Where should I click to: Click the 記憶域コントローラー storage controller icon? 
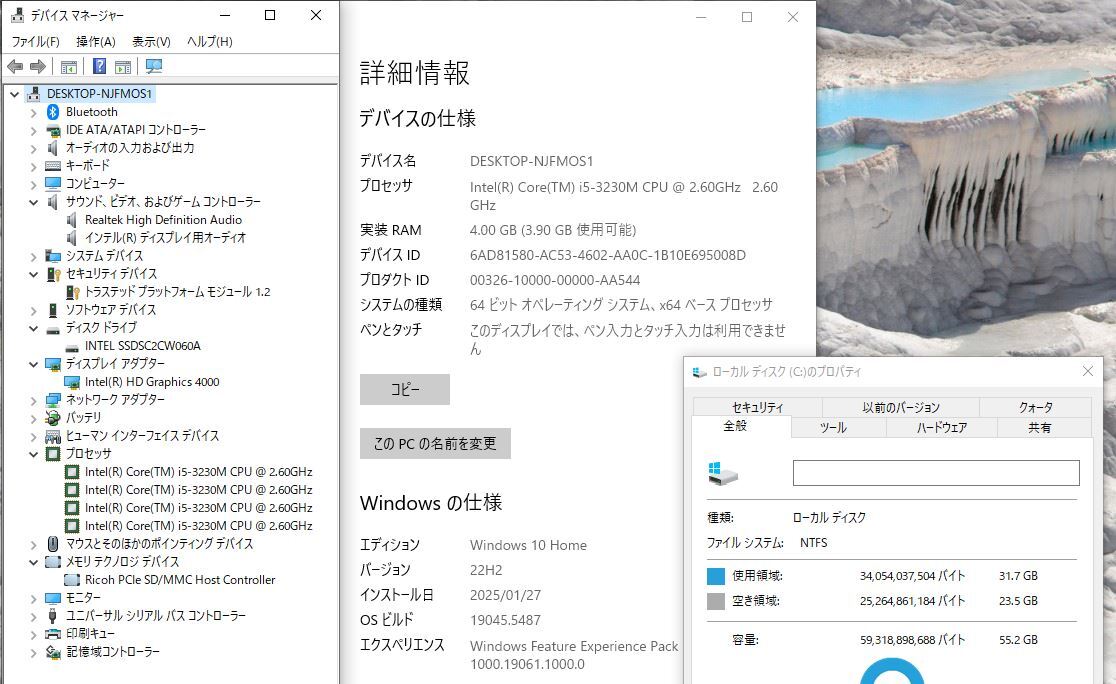click(53, 652)
